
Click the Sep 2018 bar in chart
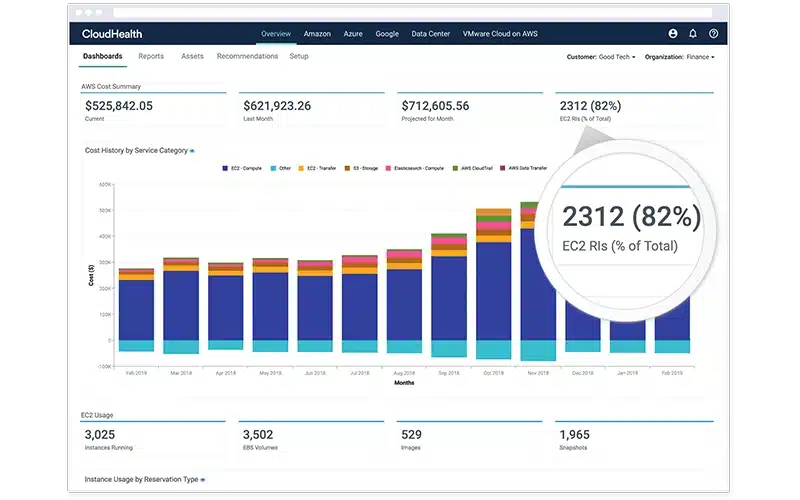point(449,295)
